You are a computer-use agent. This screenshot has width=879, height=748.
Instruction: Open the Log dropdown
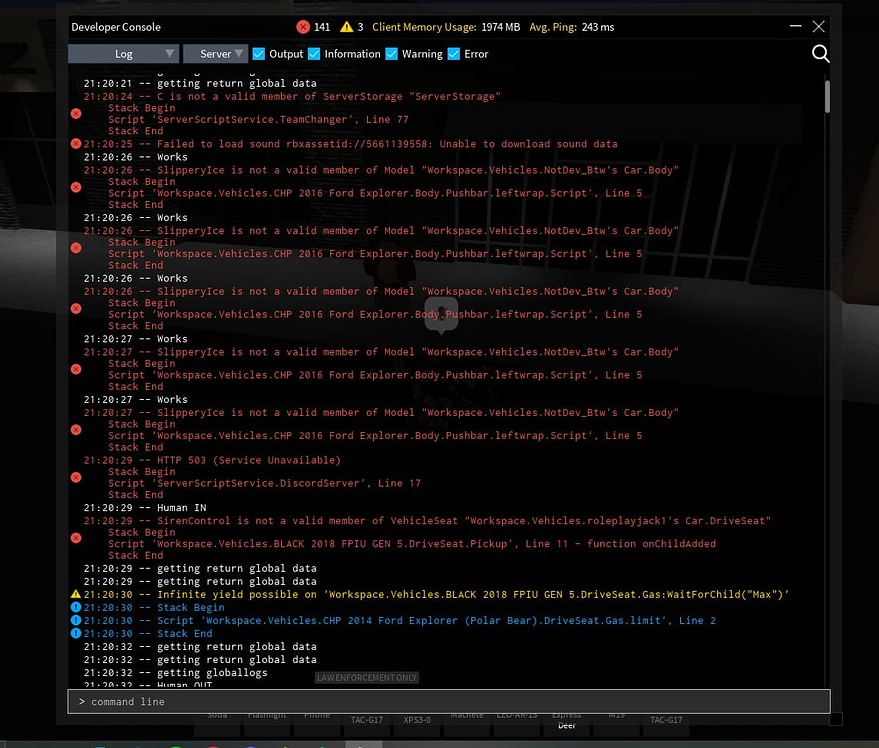click(x=122, y=53)
